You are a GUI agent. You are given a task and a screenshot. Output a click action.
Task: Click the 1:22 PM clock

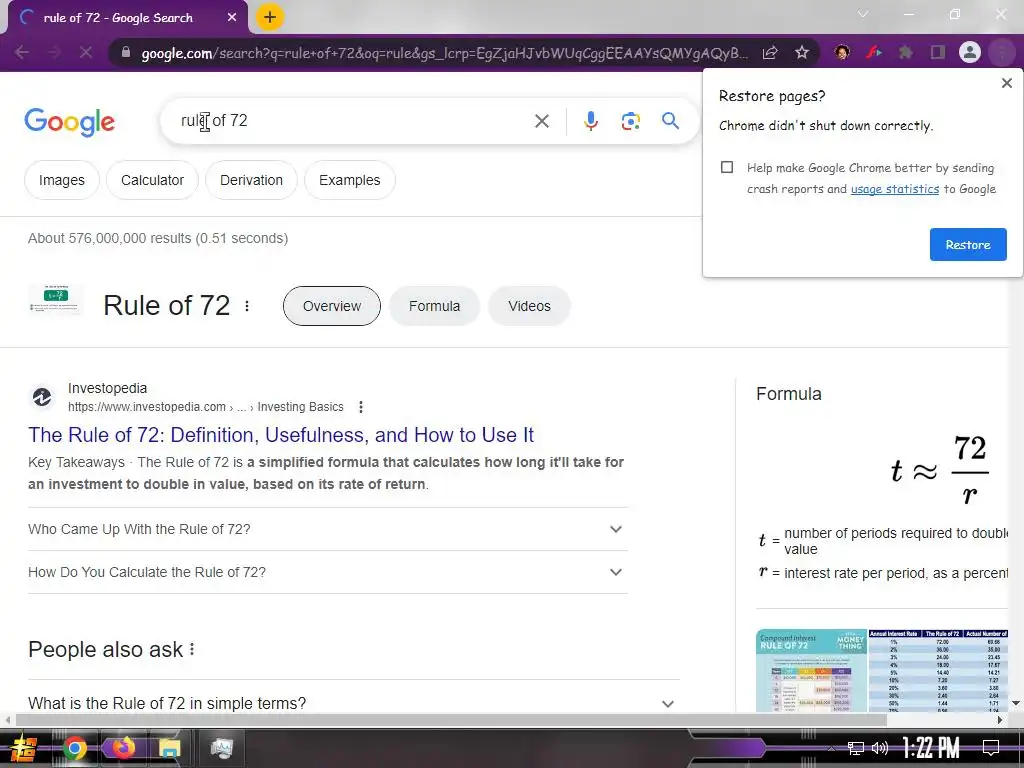(931, 748)
